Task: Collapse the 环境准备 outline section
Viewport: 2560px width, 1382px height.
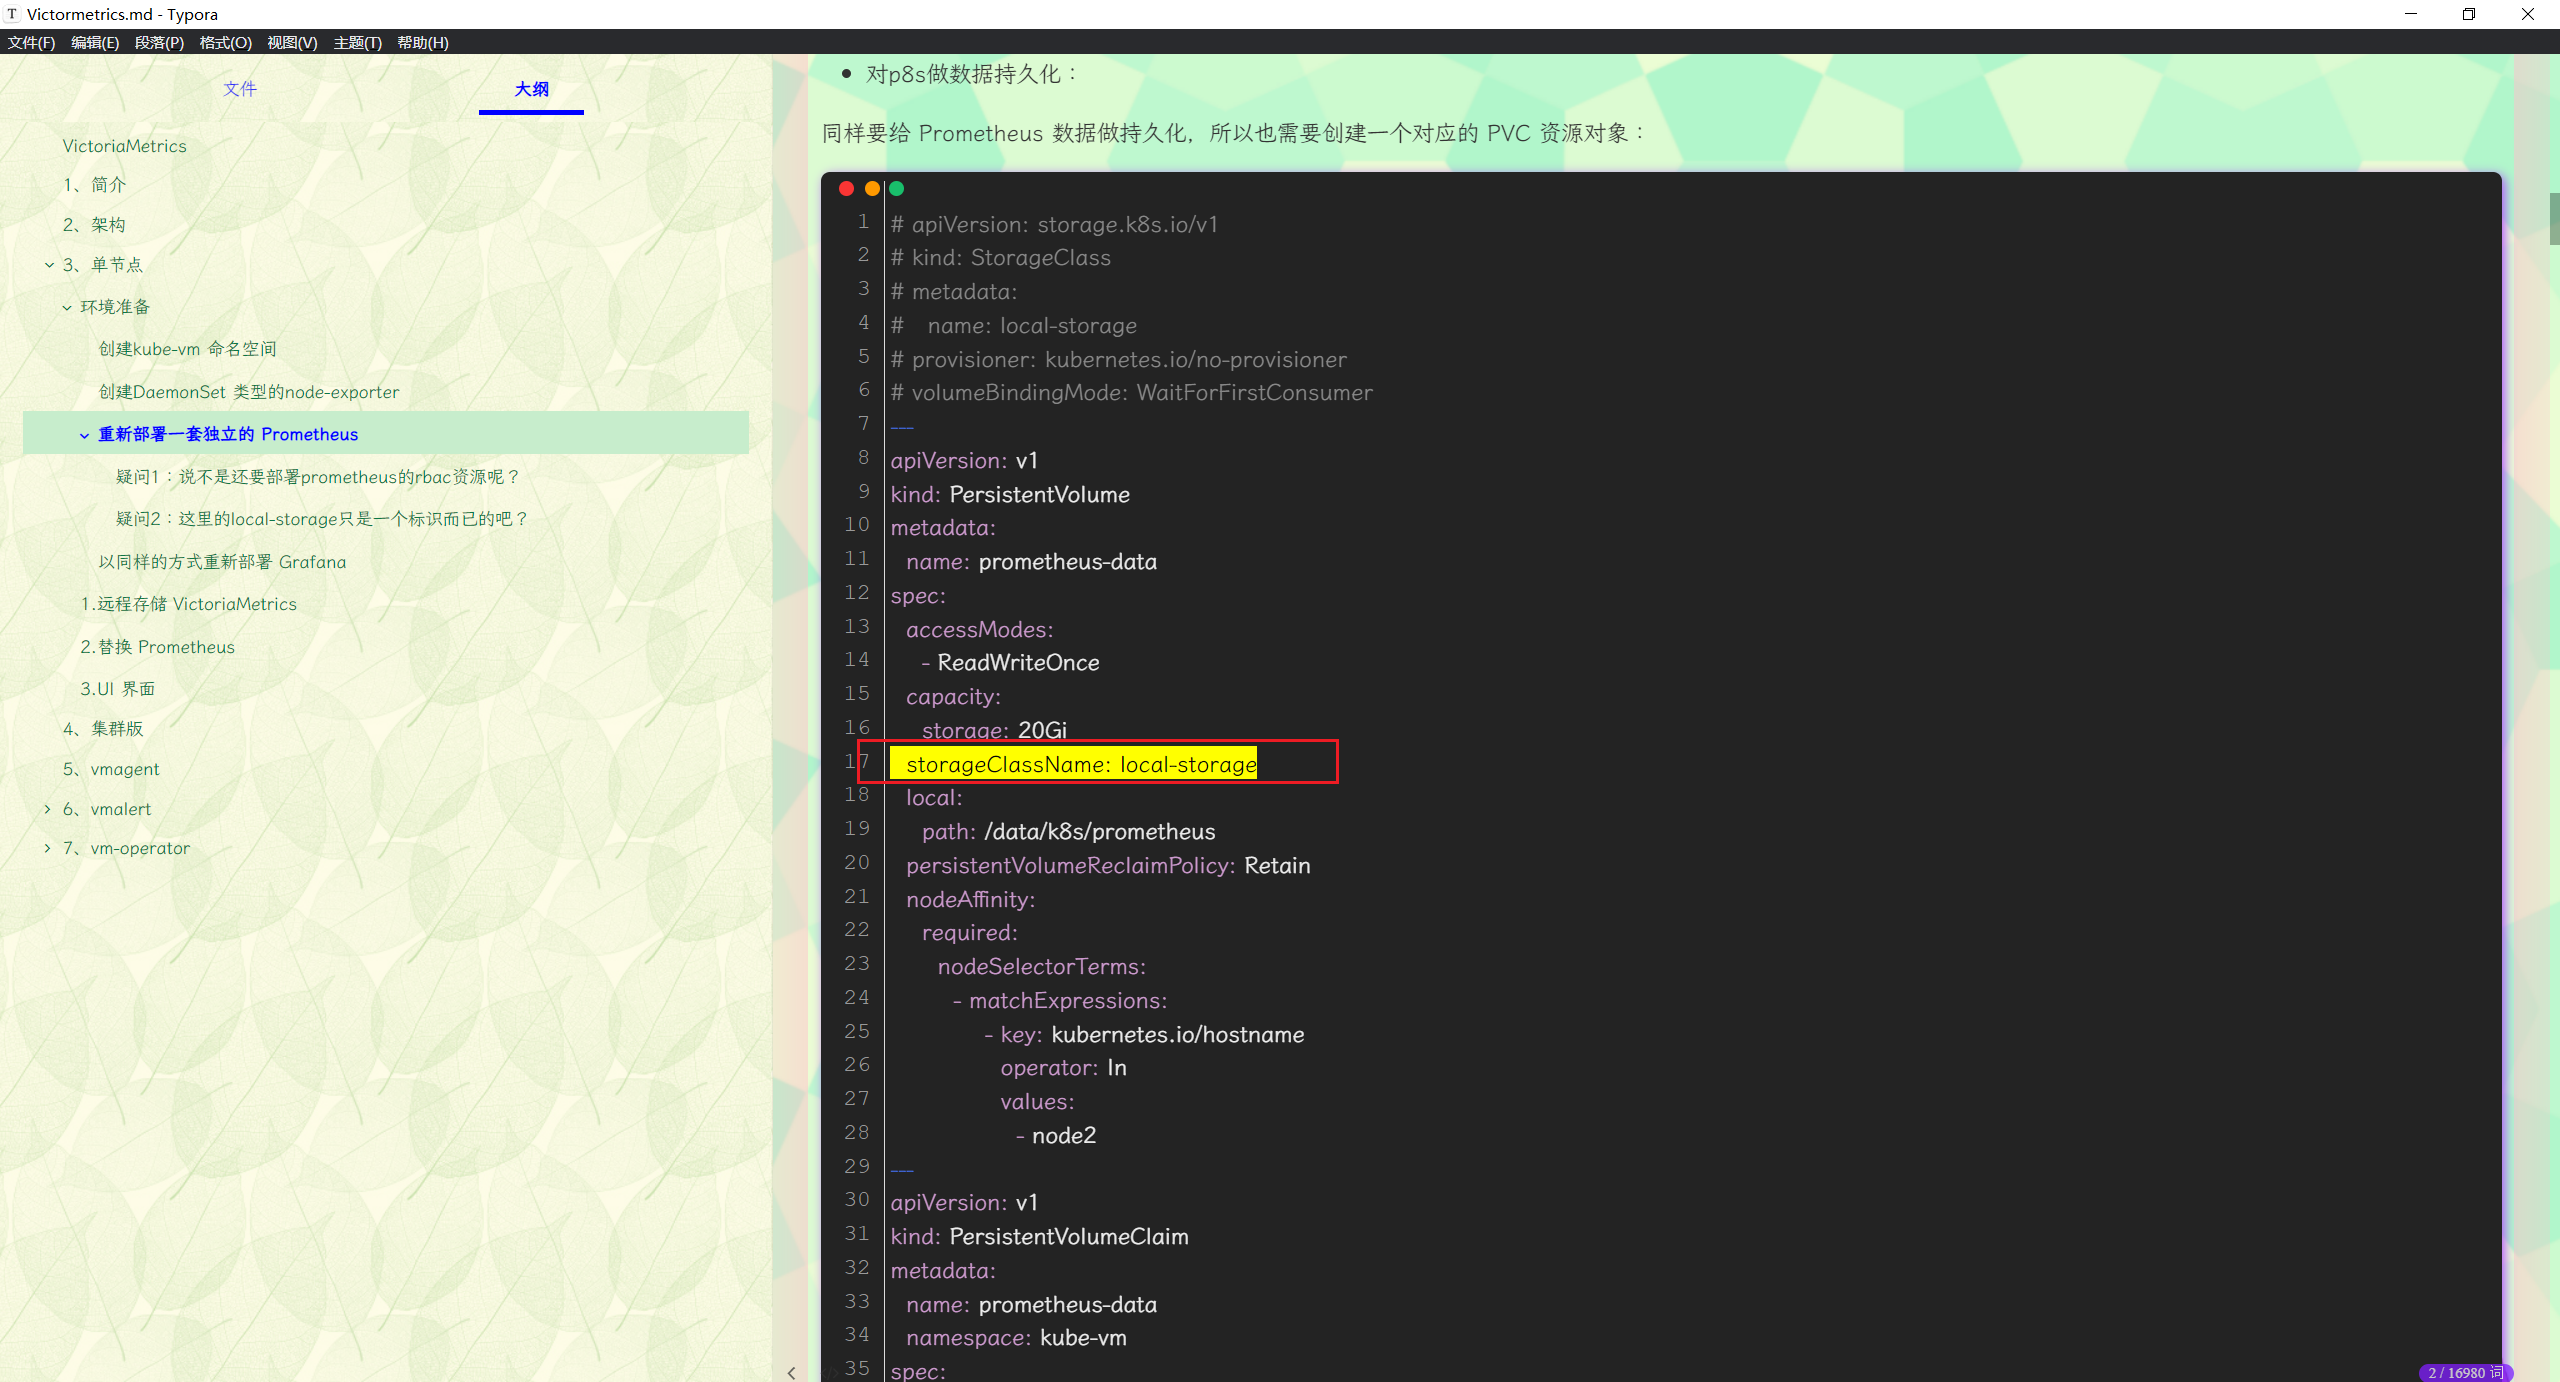Action: (67, 307)
